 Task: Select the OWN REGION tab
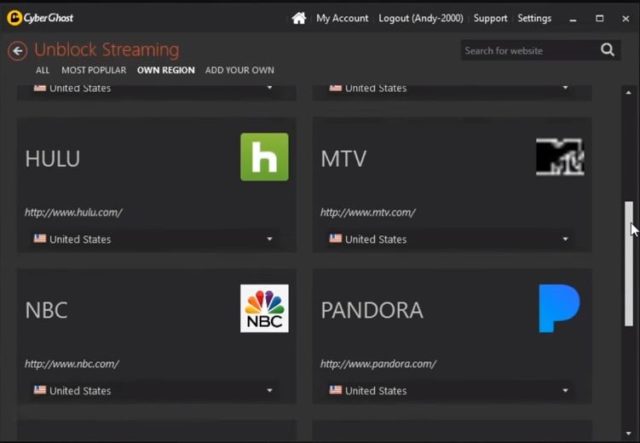tap(166, 70)
